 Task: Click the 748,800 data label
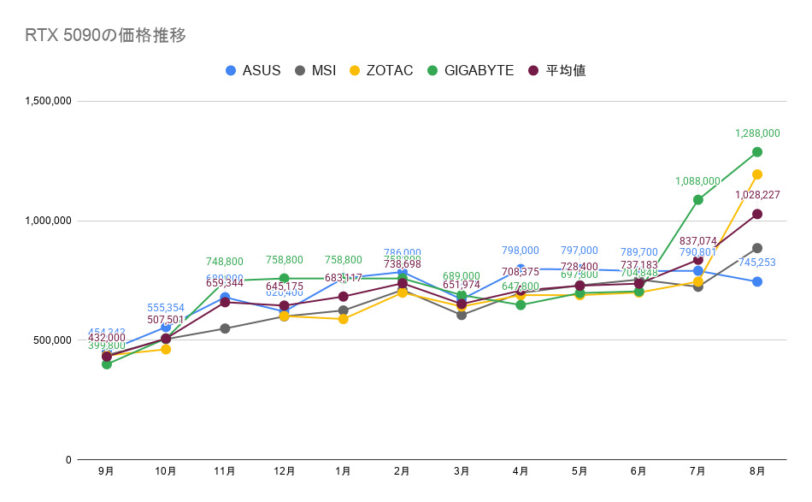tap(224, 262)
